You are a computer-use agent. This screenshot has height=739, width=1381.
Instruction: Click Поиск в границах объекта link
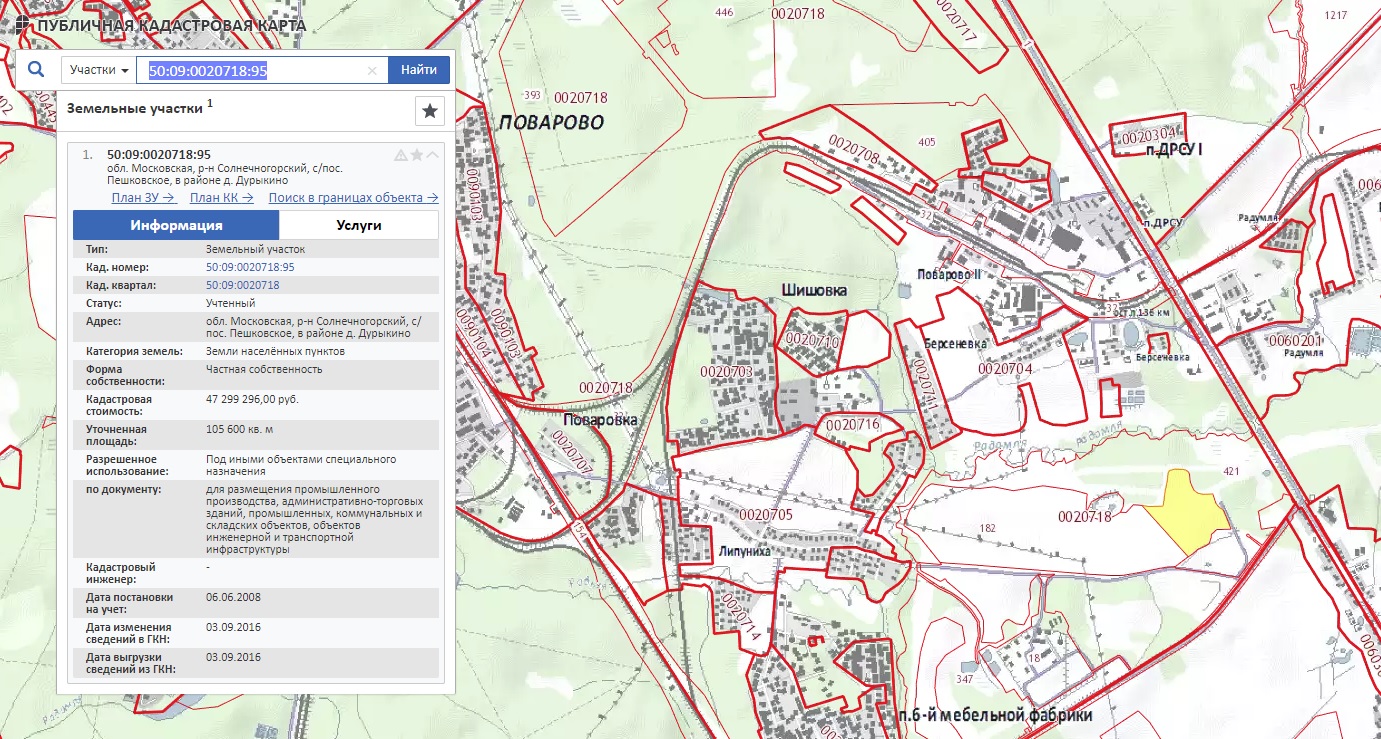(x=353, y=198)
